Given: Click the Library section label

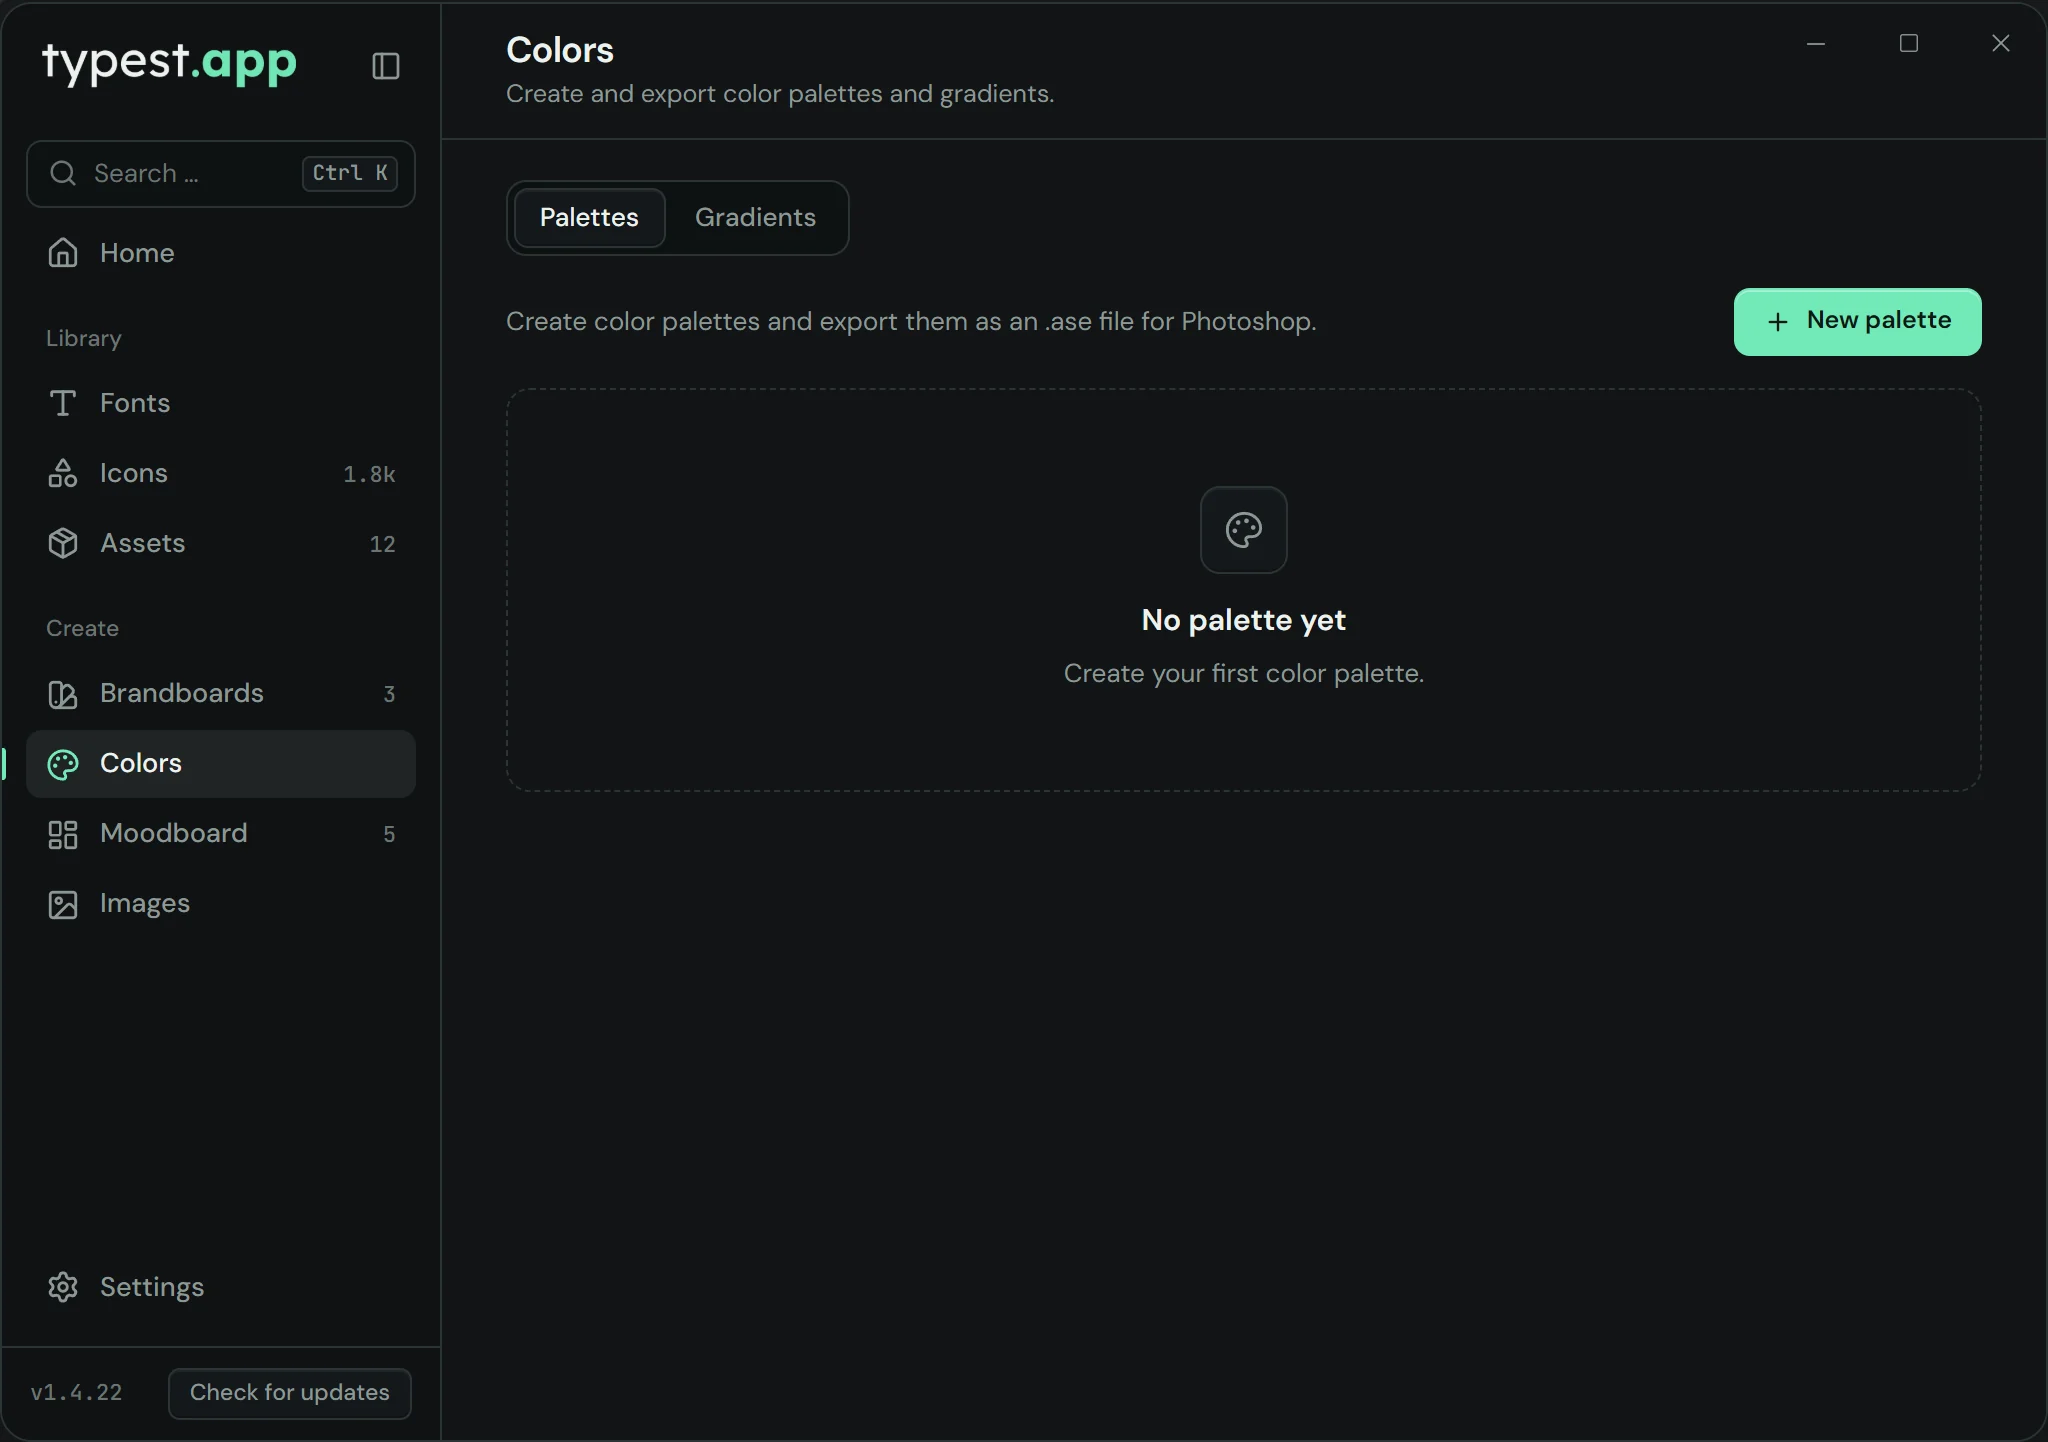Looking at the screenshot, I should pos(84,338).
